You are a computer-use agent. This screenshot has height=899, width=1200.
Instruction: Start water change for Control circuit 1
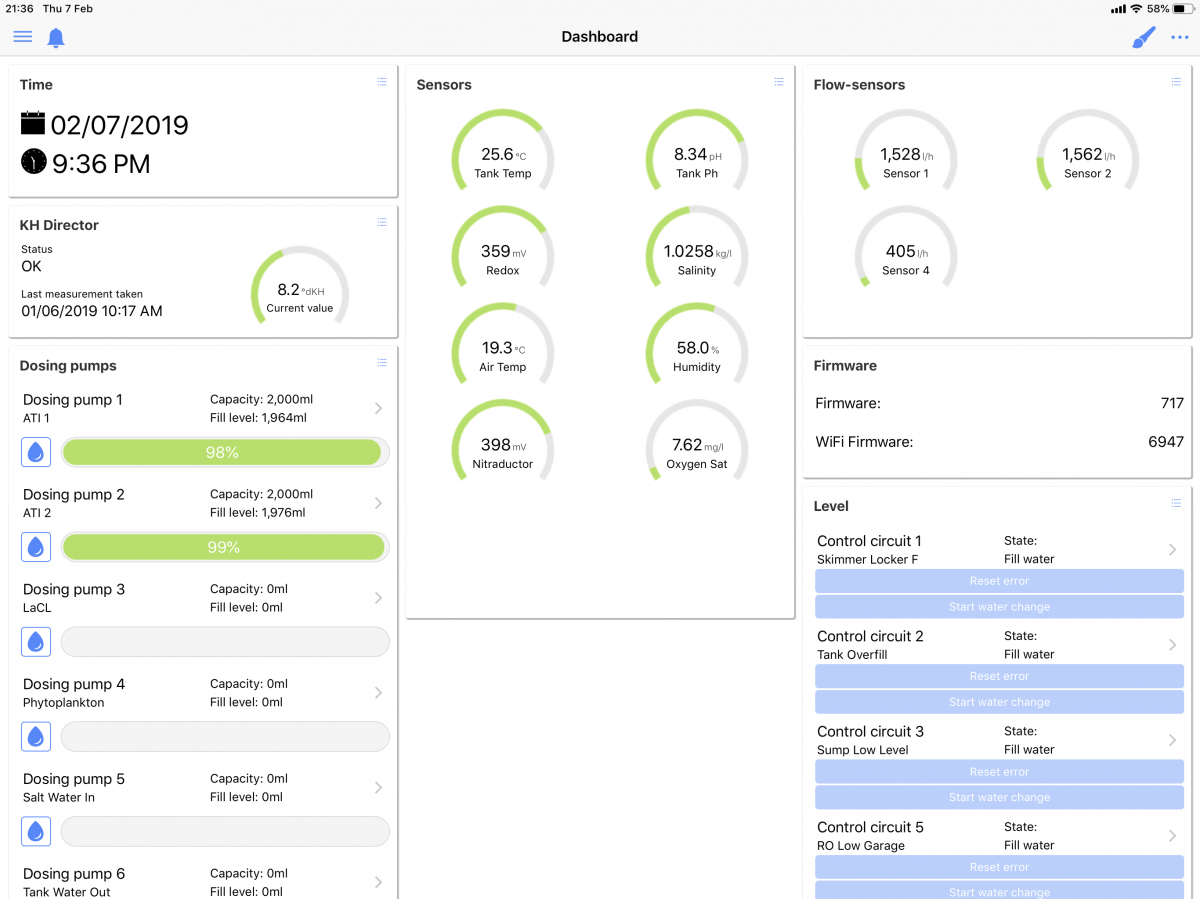point(999,607)
